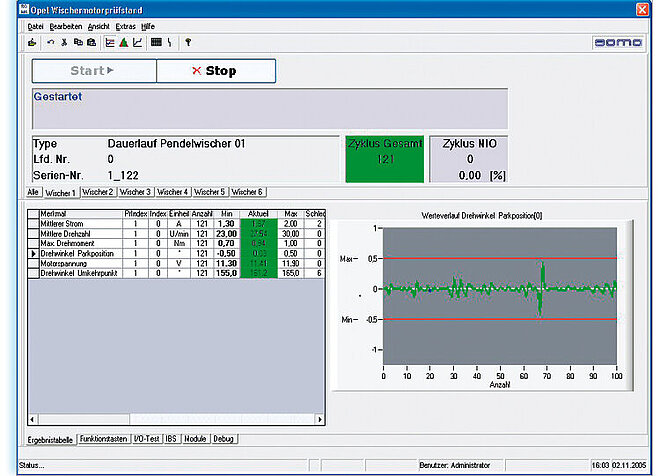660x476 pixels.
Task: Click the date 02.11.2005 in status bar
Action: pos(629,465)
